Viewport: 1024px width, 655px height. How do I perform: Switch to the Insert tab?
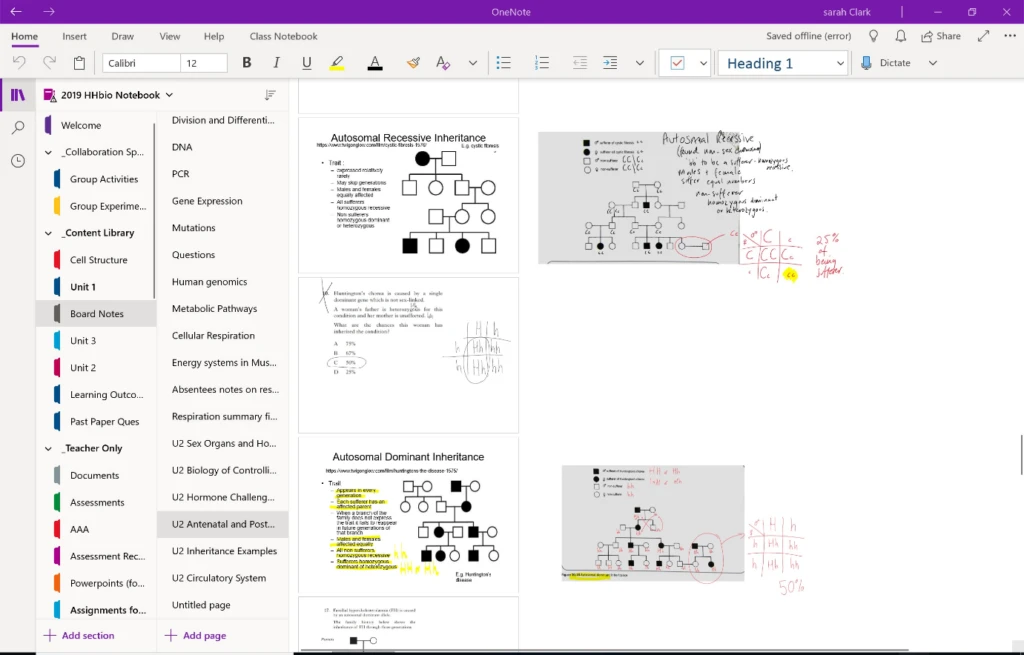tap(74, 36)
